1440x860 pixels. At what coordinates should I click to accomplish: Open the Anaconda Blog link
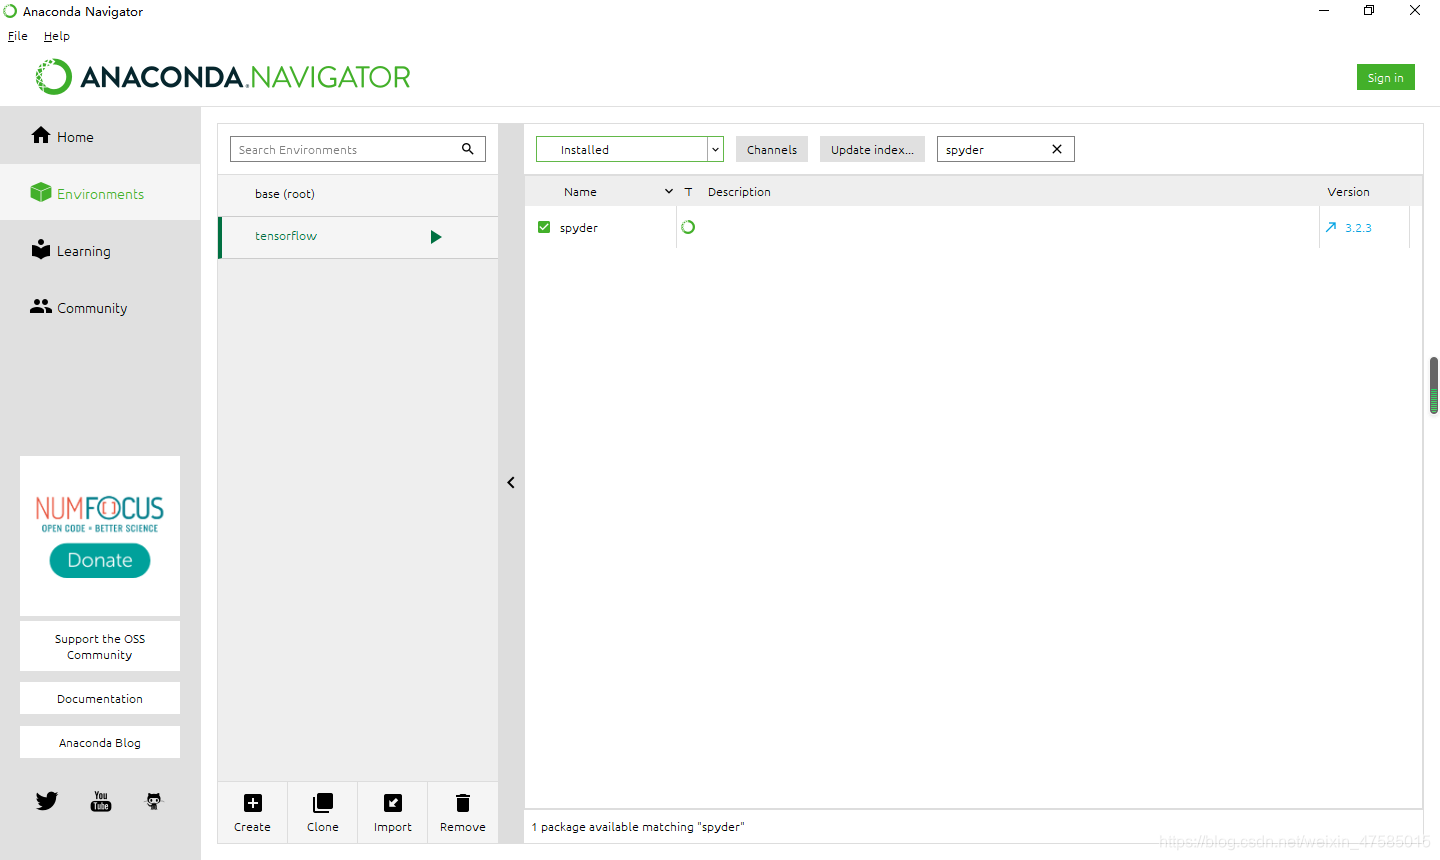click(x=100, y=742)
